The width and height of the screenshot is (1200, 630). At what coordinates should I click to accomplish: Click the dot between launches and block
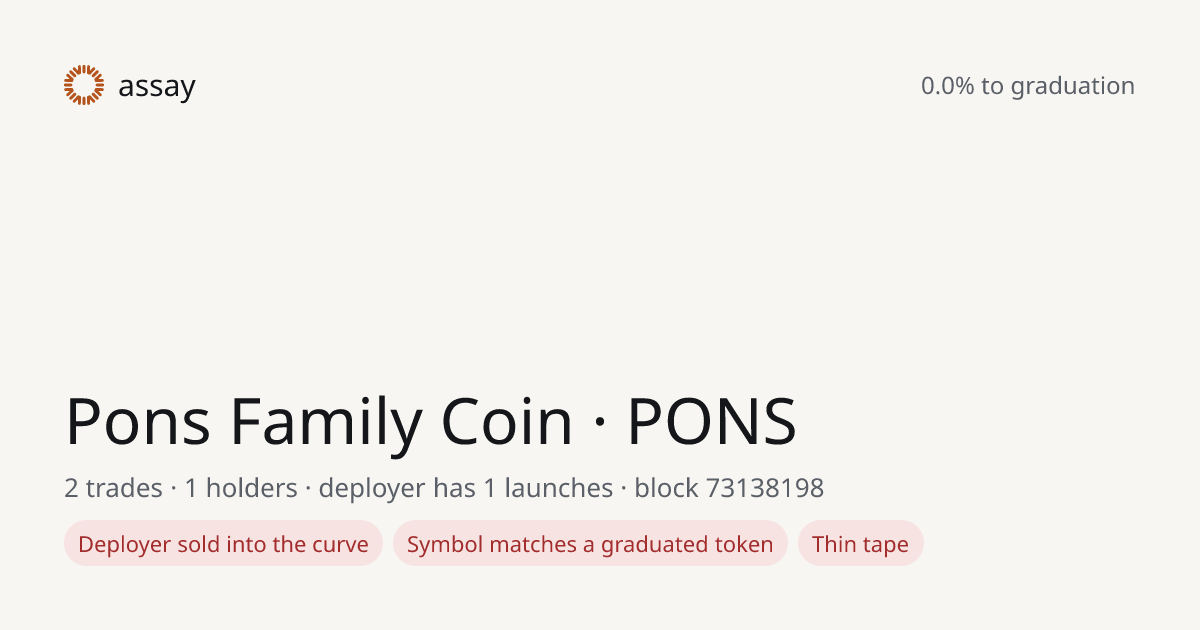[624, 489]
